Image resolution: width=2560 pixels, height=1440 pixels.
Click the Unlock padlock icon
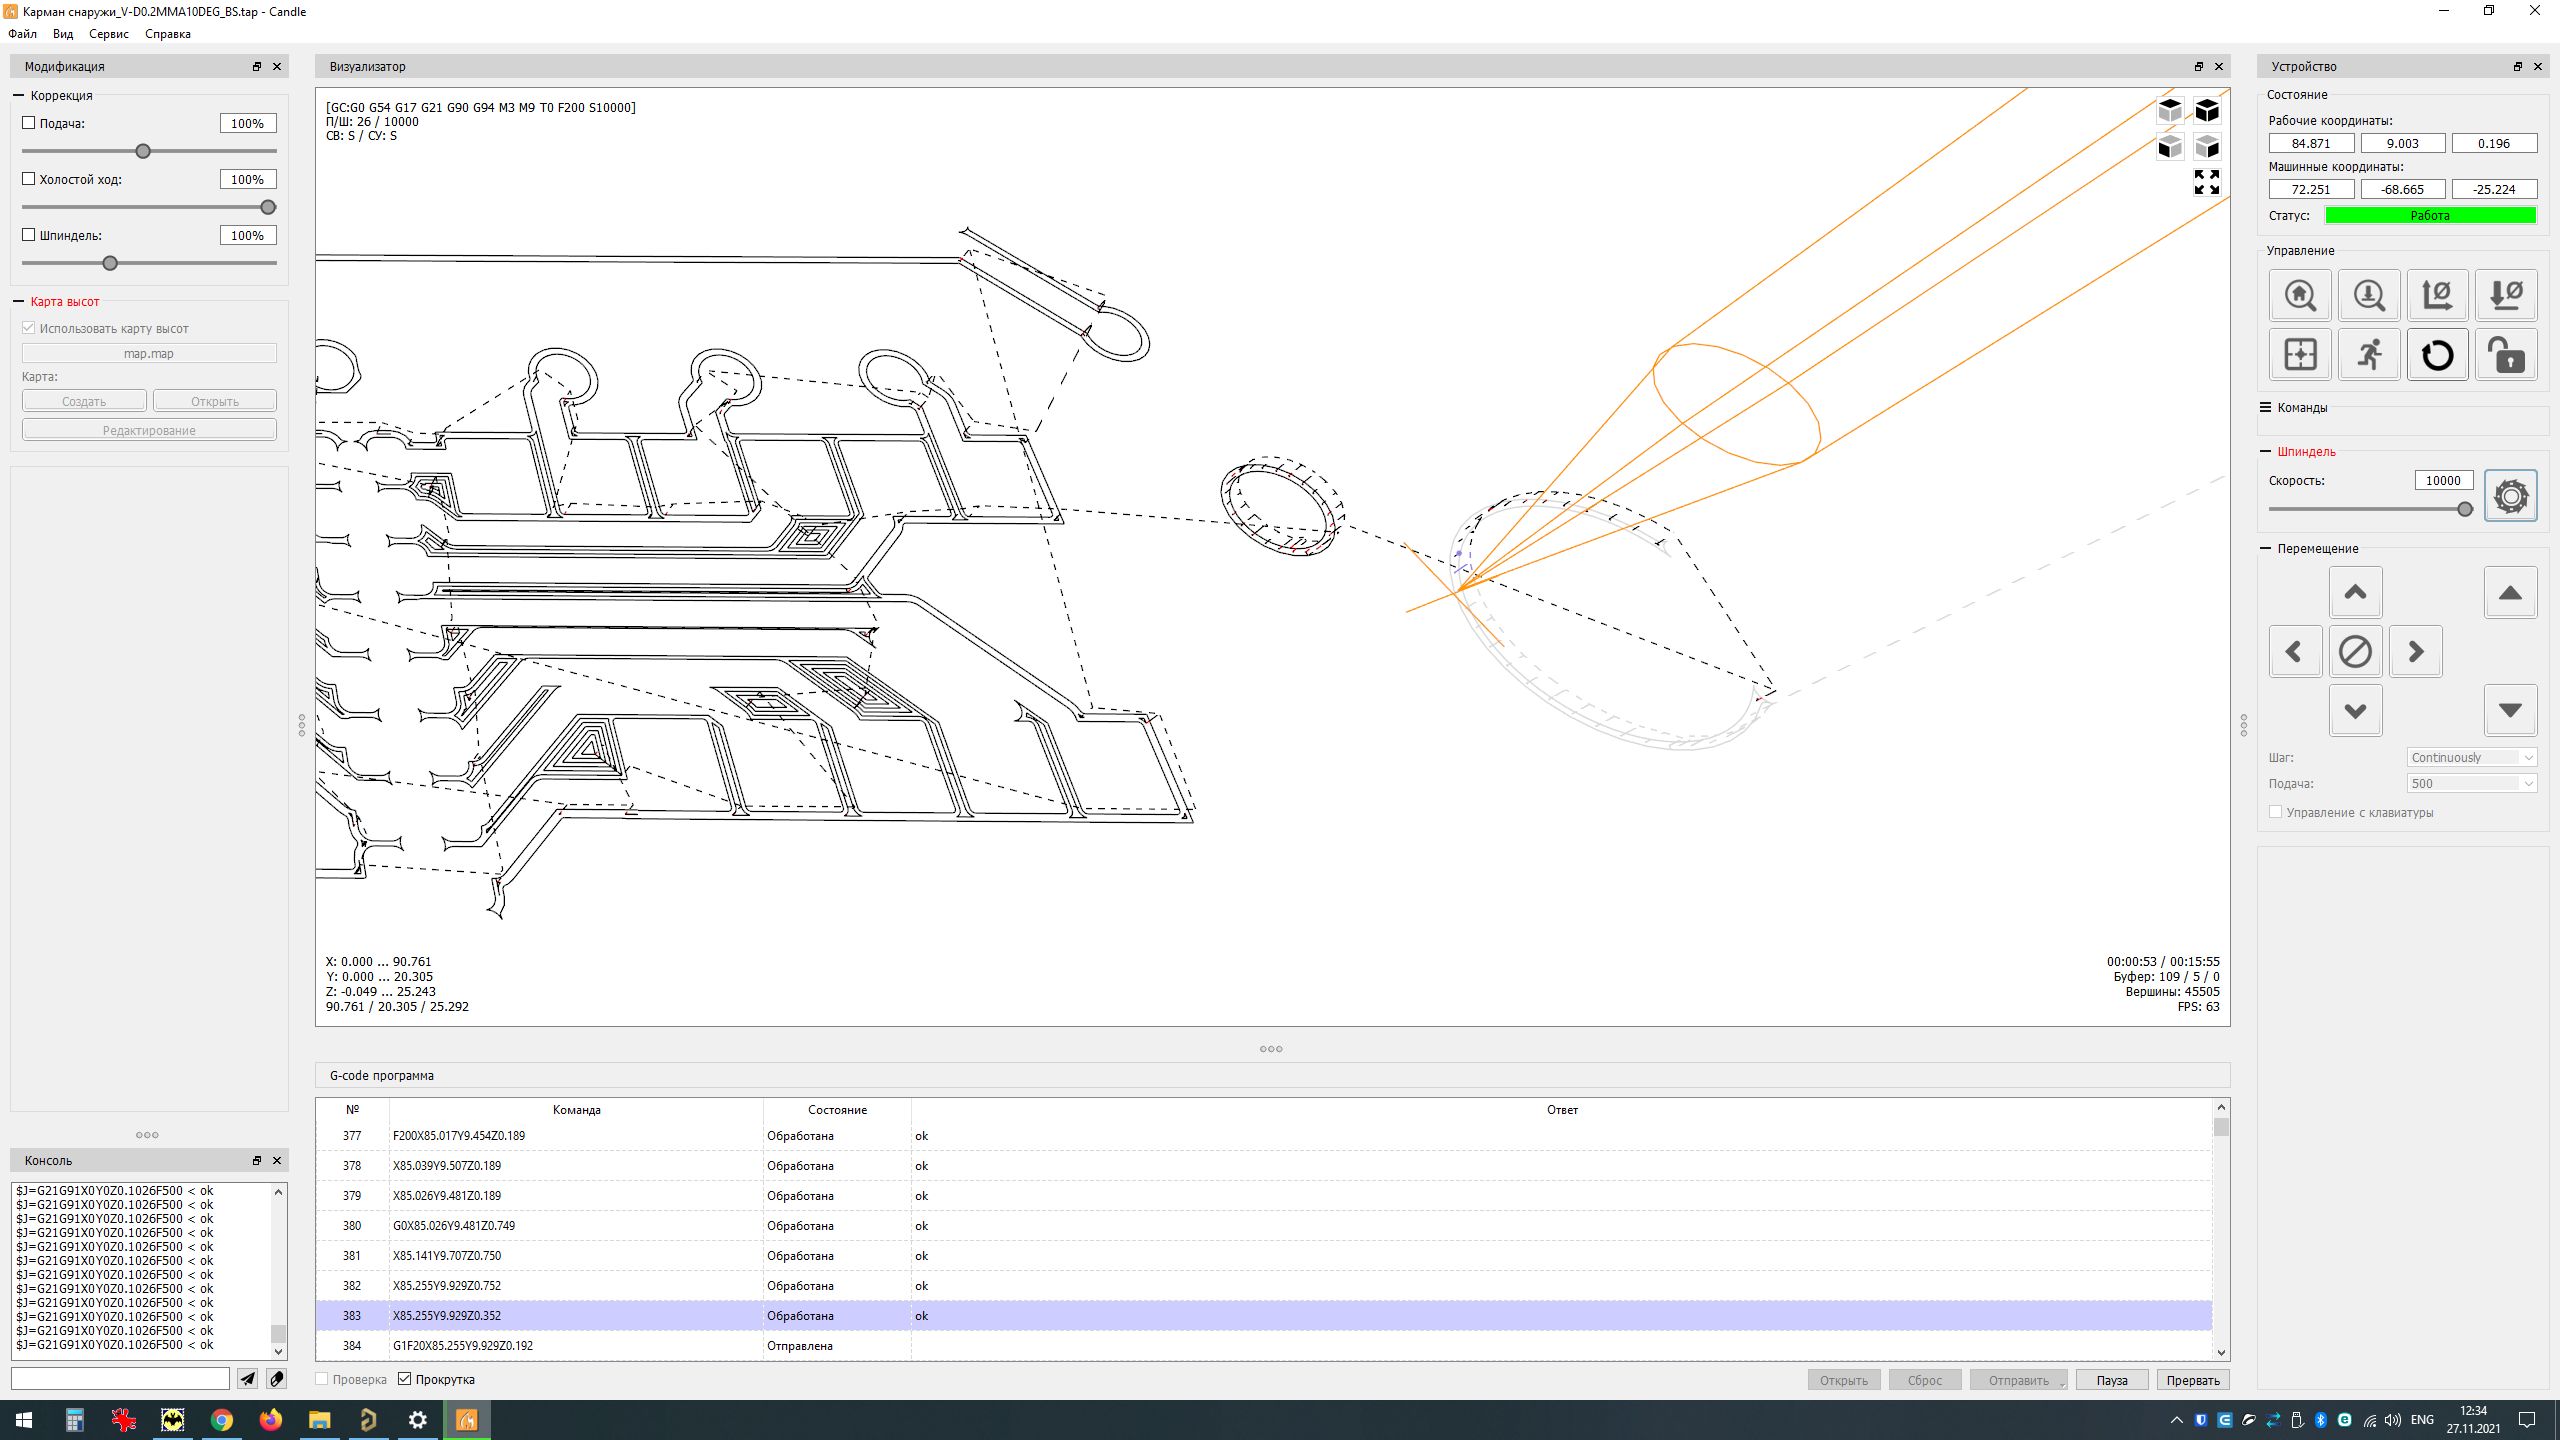(x=2506, y=354)
